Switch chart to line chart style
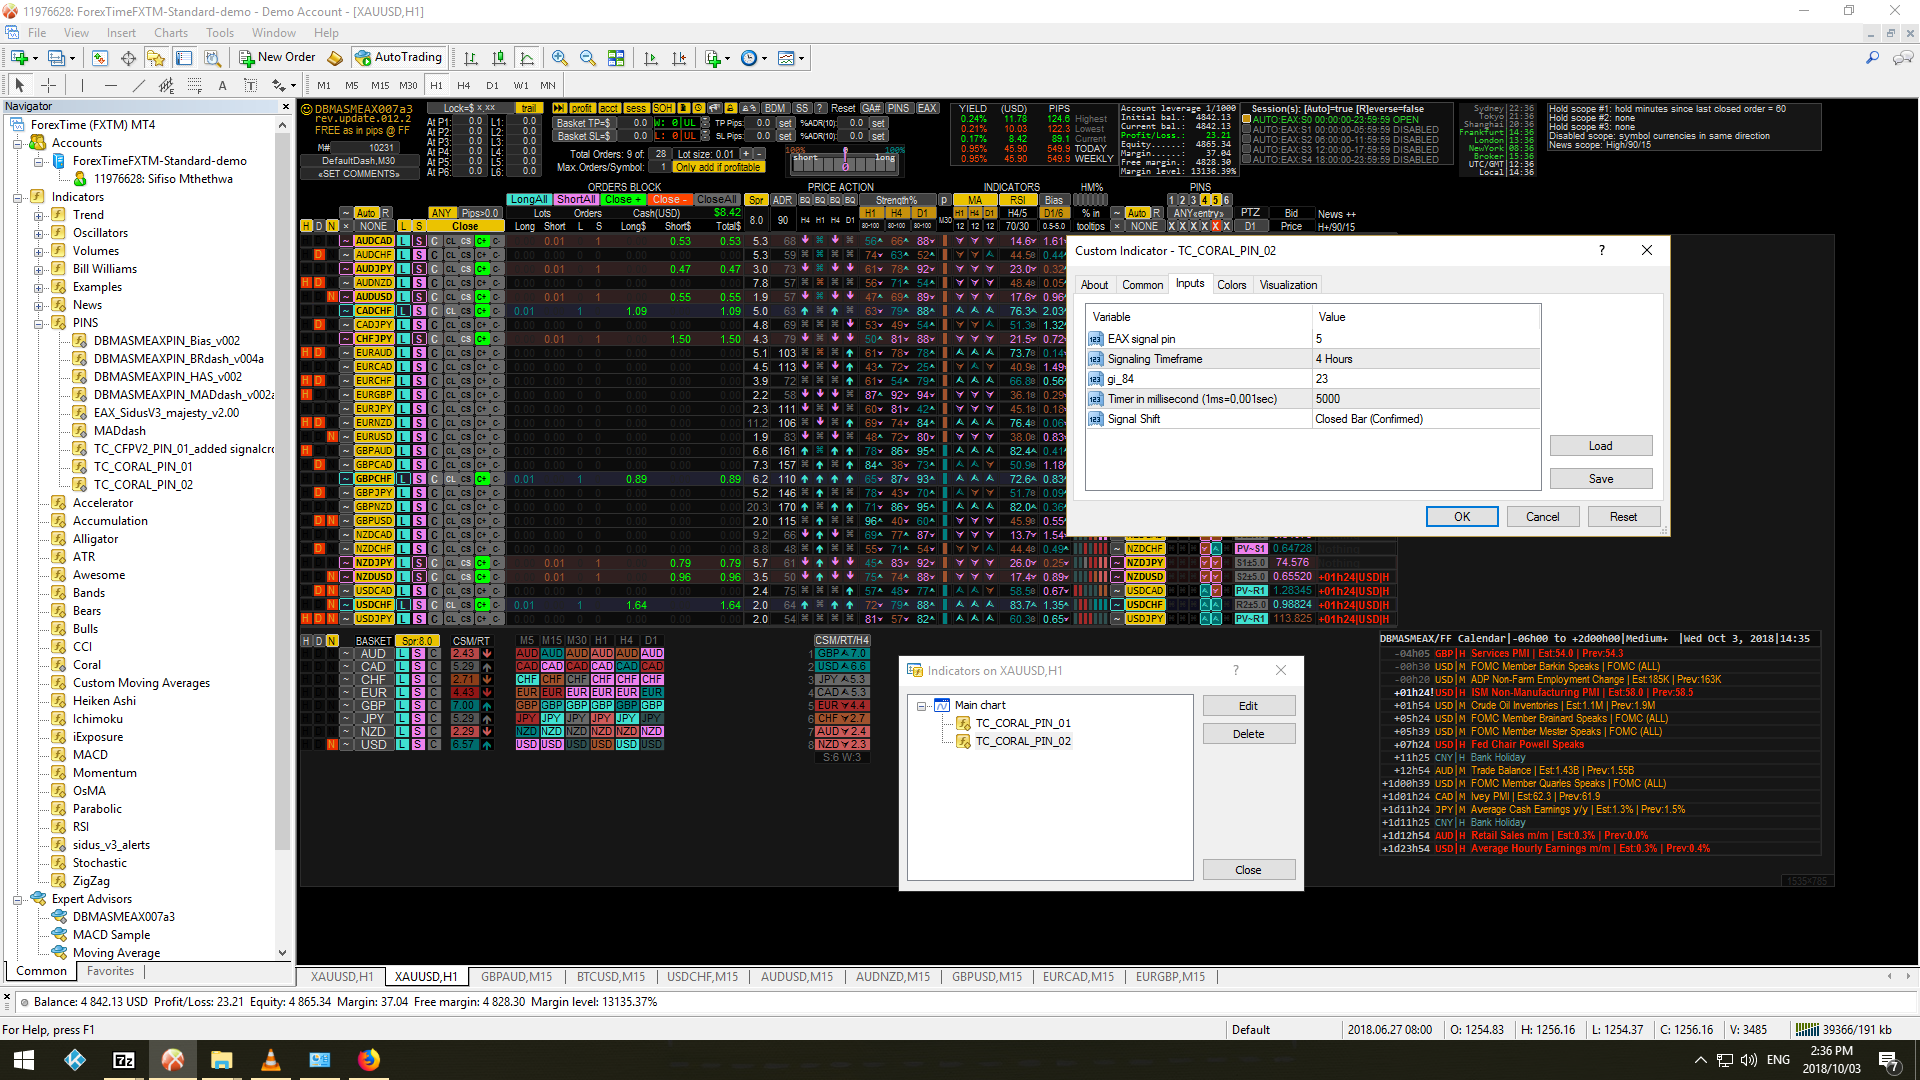1920x1080 pixels. coord(527,58)
